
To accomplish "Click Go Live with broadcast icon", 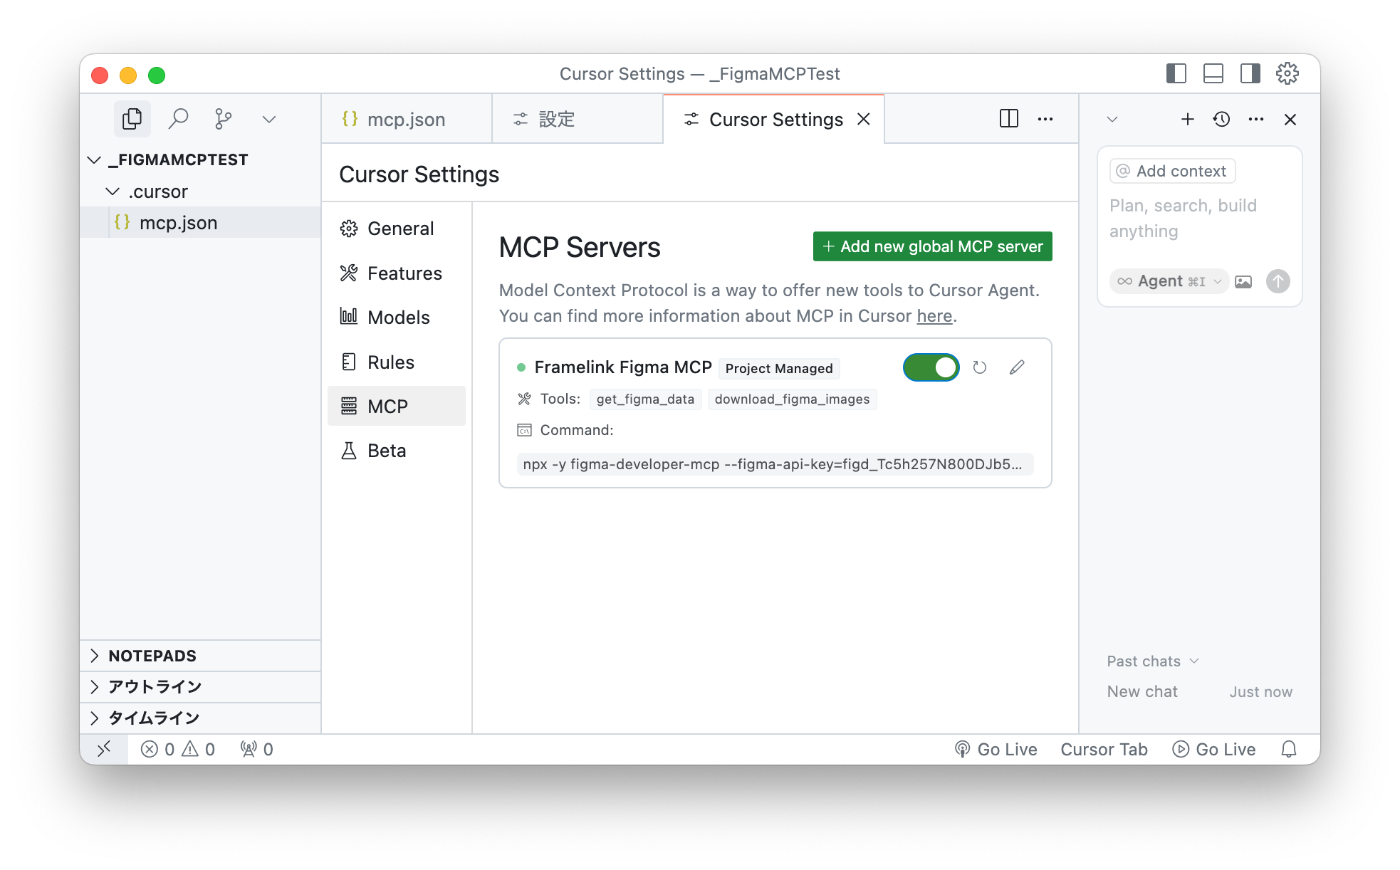I will [x=996, y=749].
